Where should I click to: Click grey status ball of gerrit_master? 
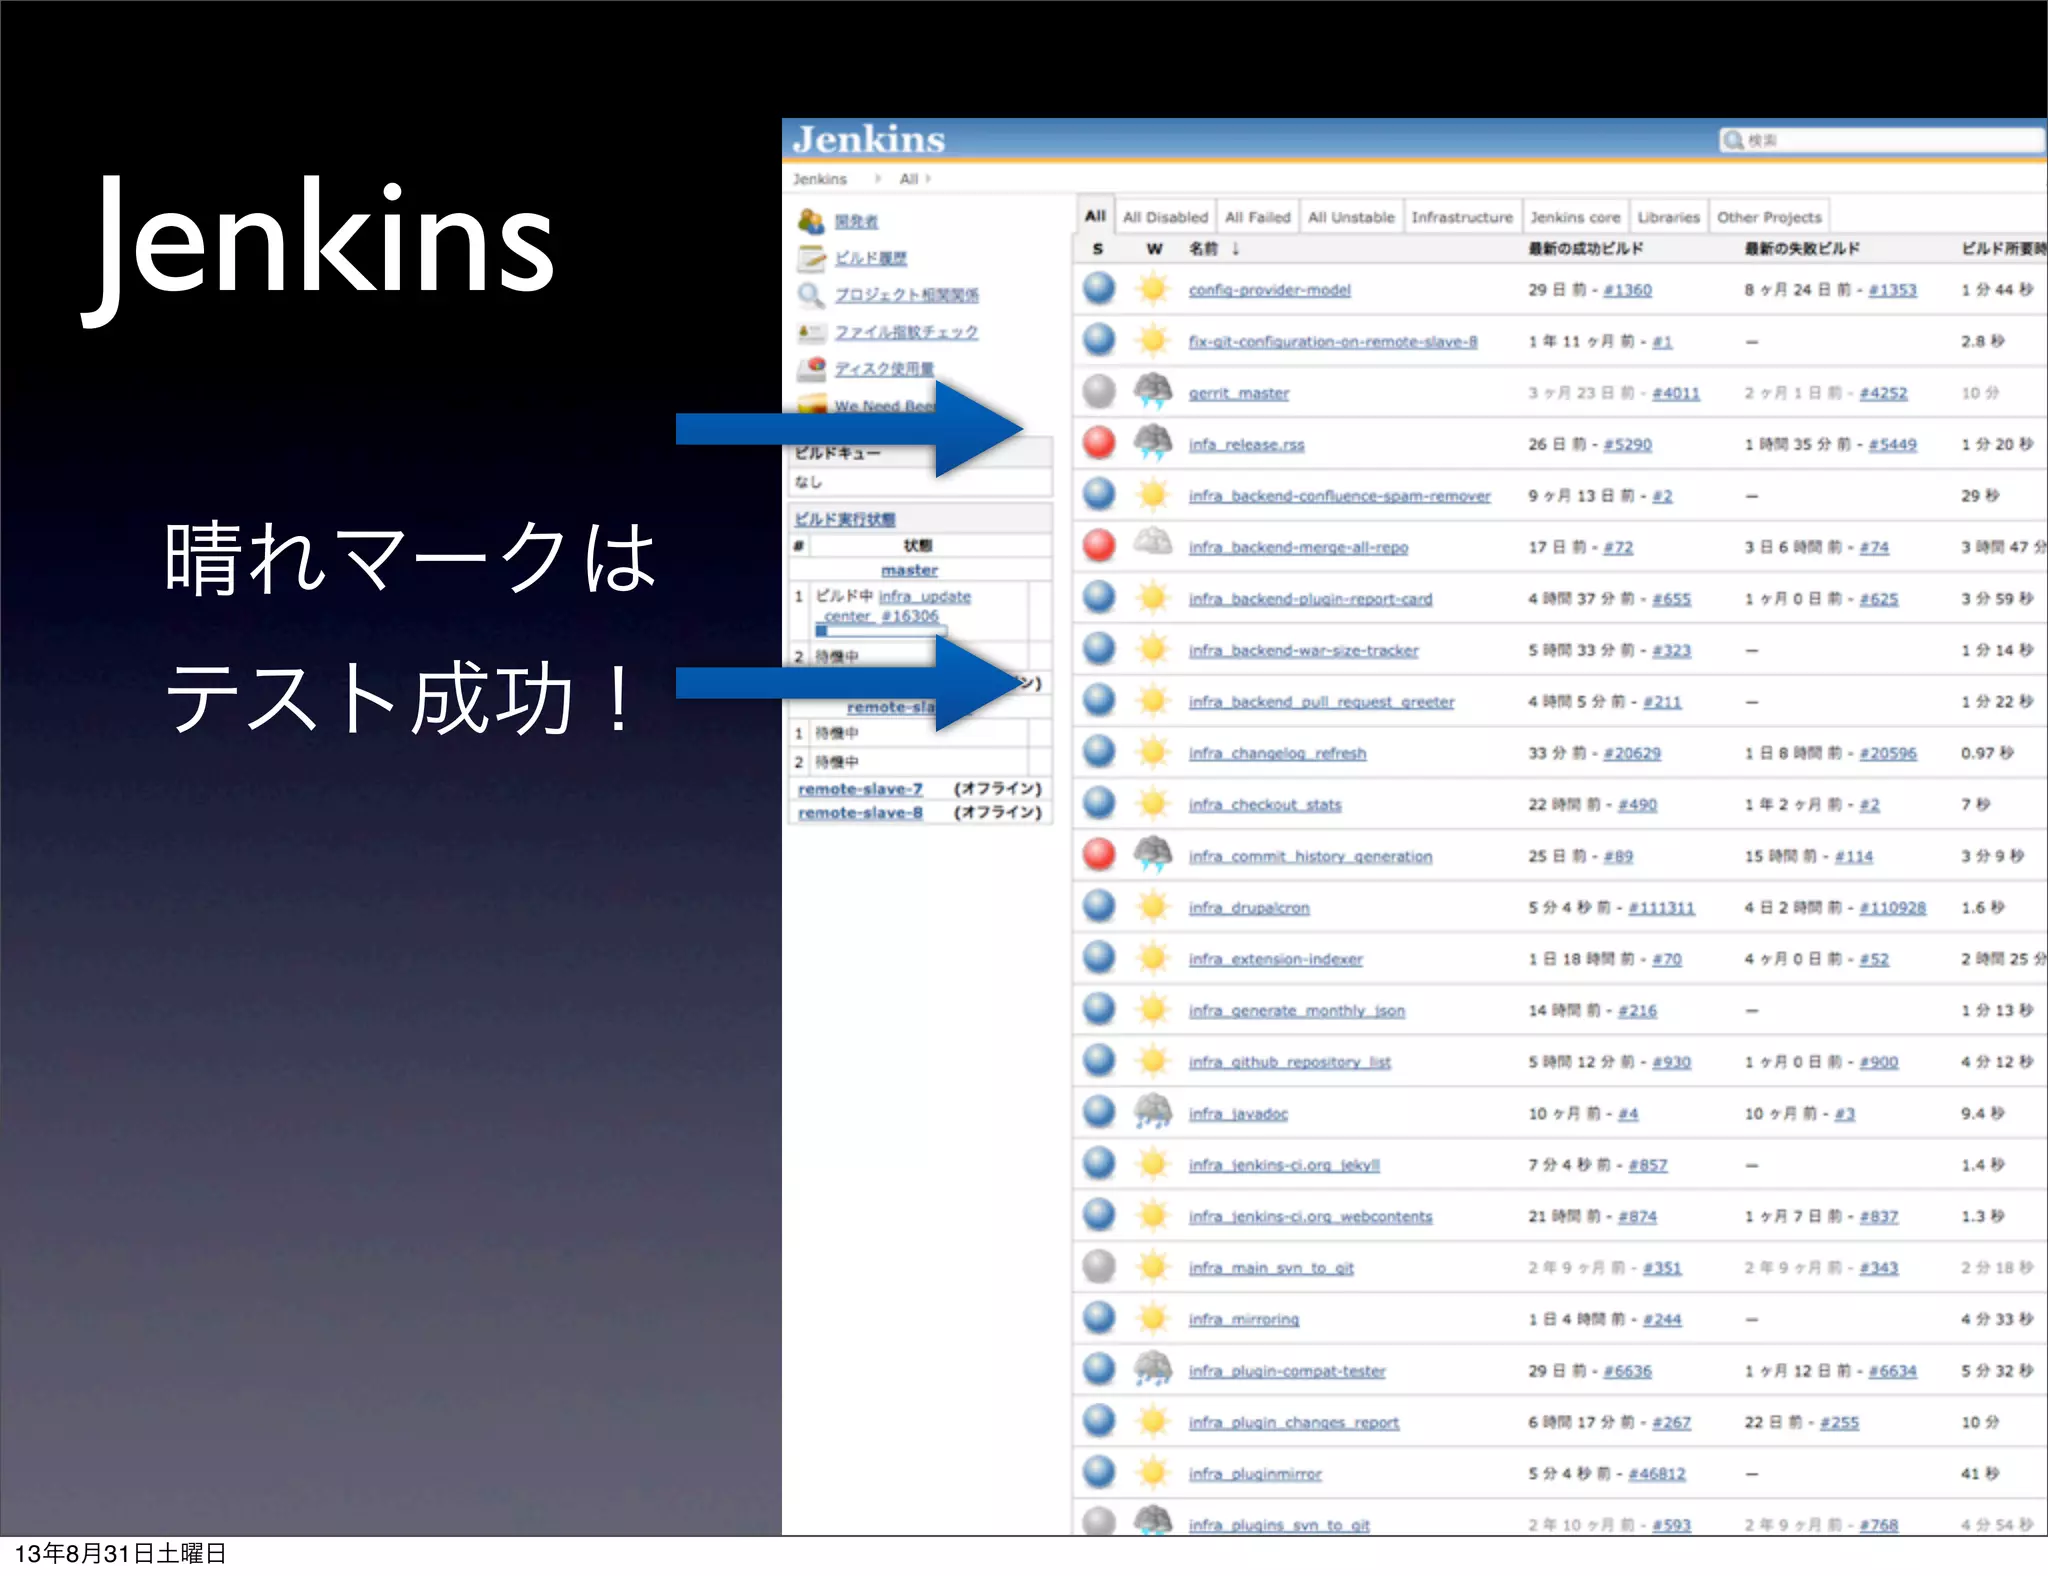[1099, 392]
